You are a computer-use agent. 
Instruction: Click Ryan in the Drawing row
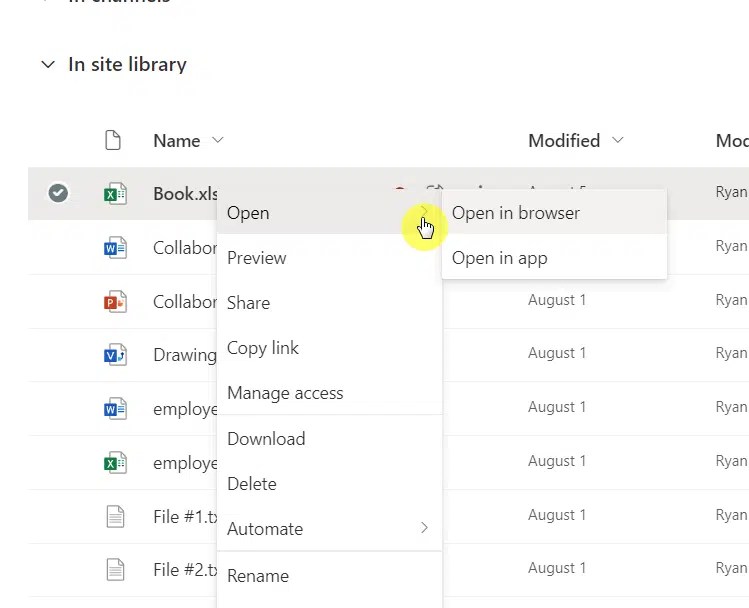[x=731, y=353]
